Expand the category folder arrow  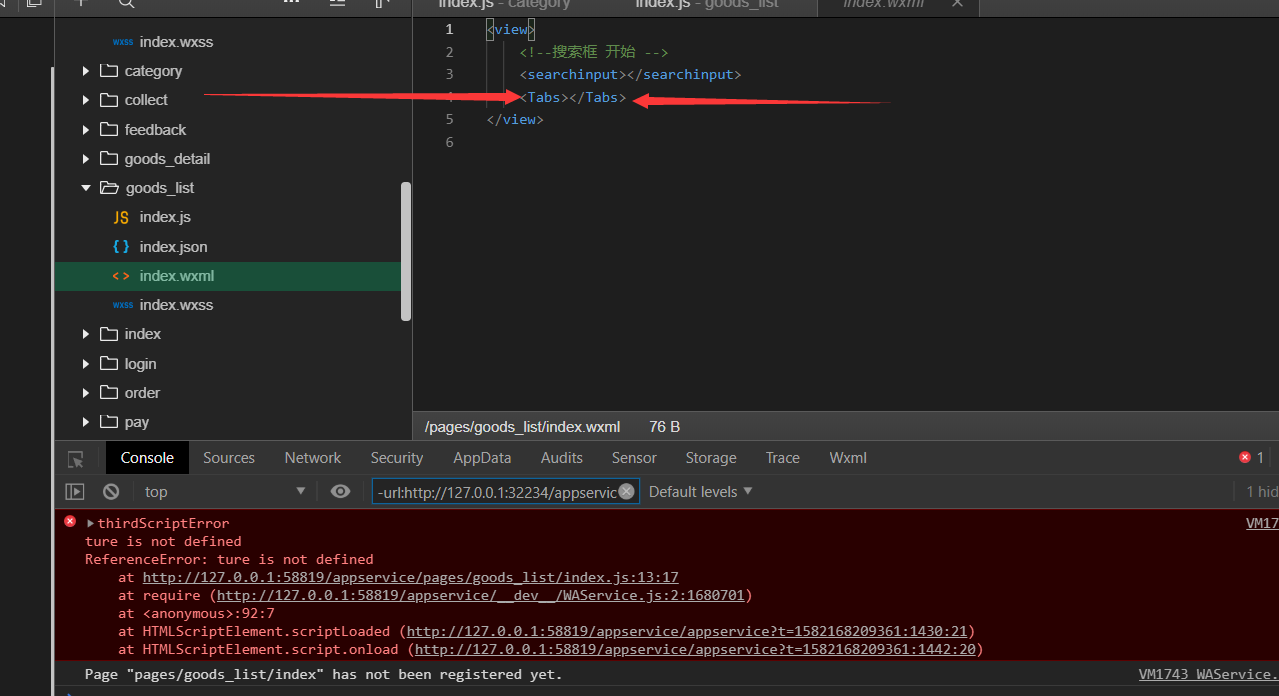point(86,71)
